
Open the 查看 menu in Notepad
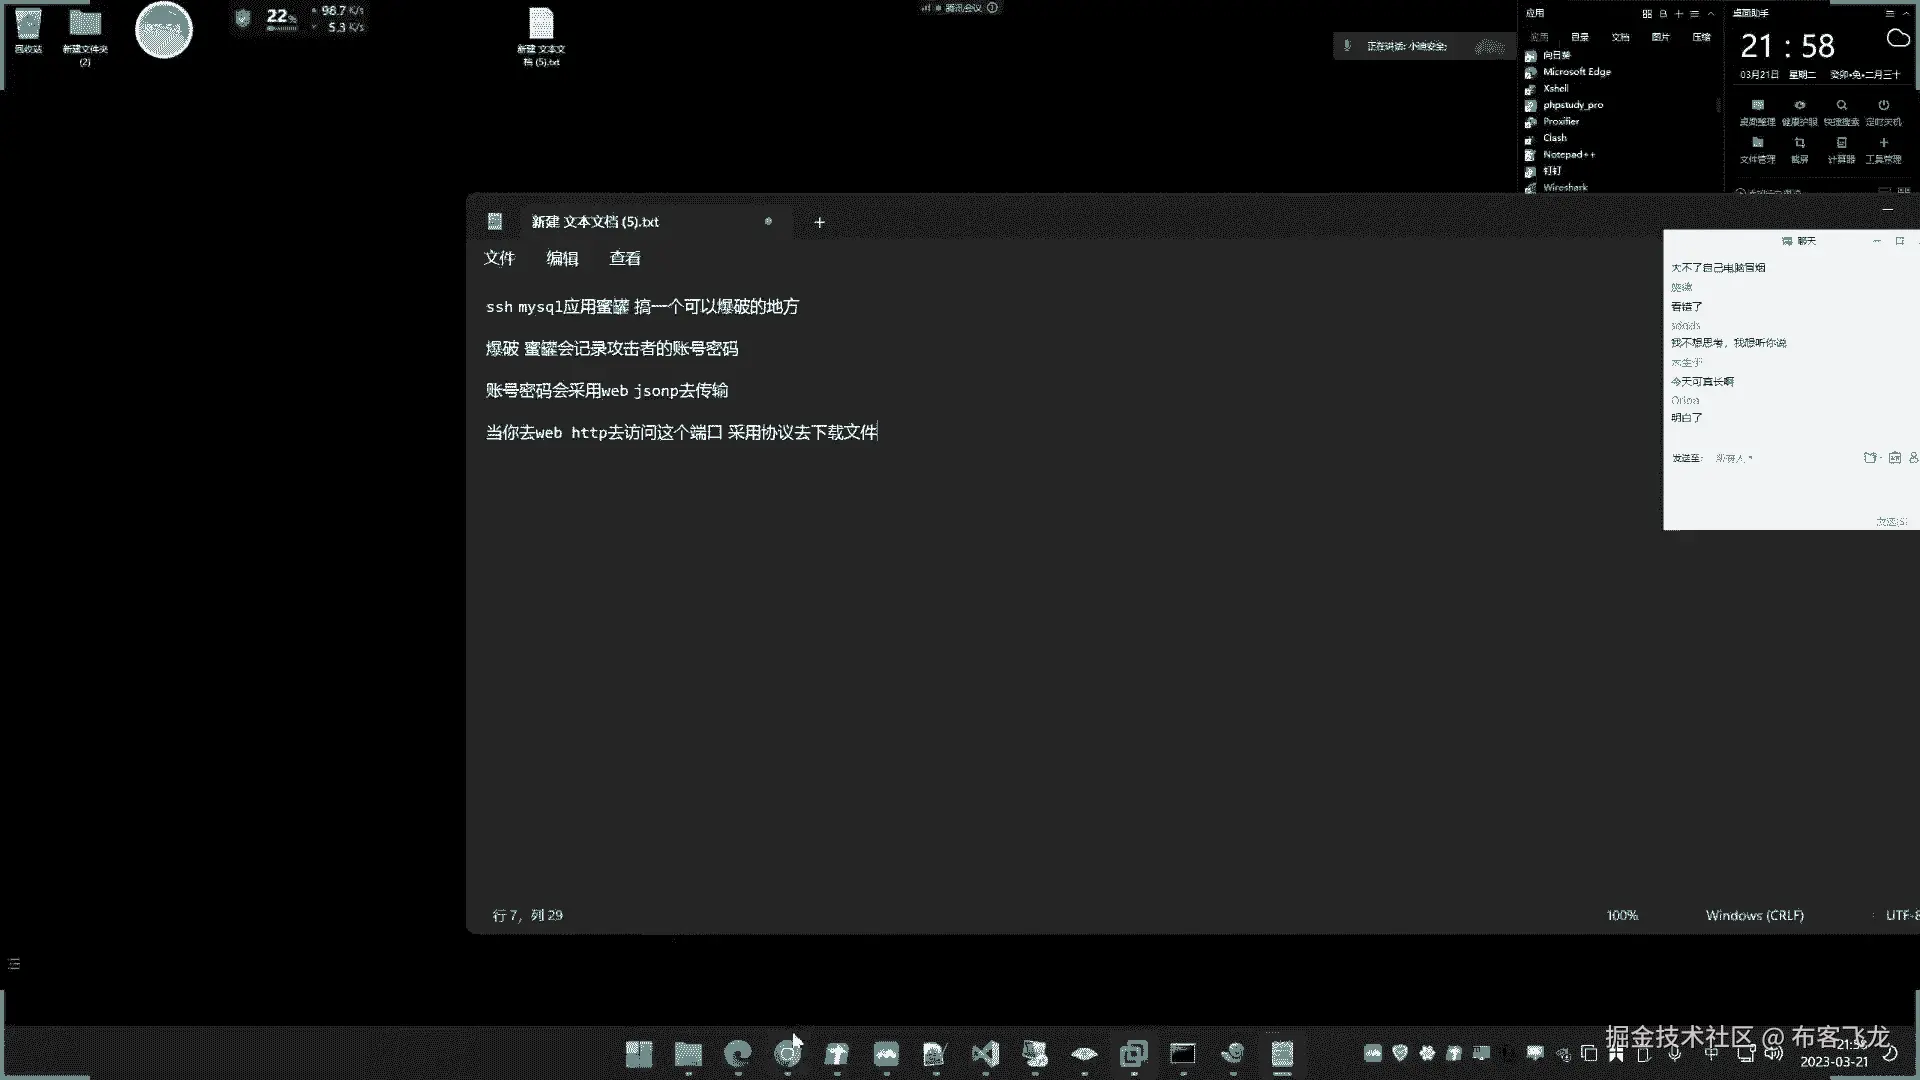pyautogui.click(x=625, y=258)
